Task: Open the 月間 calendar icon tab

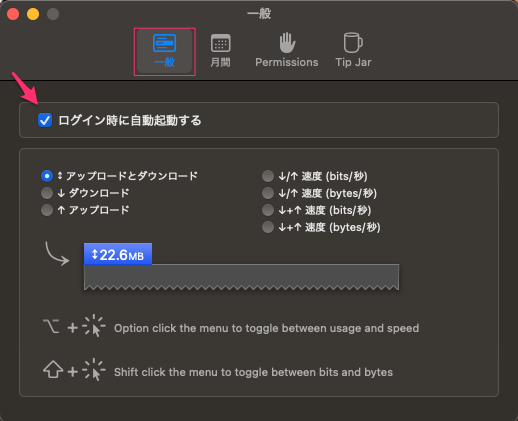Action: pyautogui.click(x=220, y=43)
